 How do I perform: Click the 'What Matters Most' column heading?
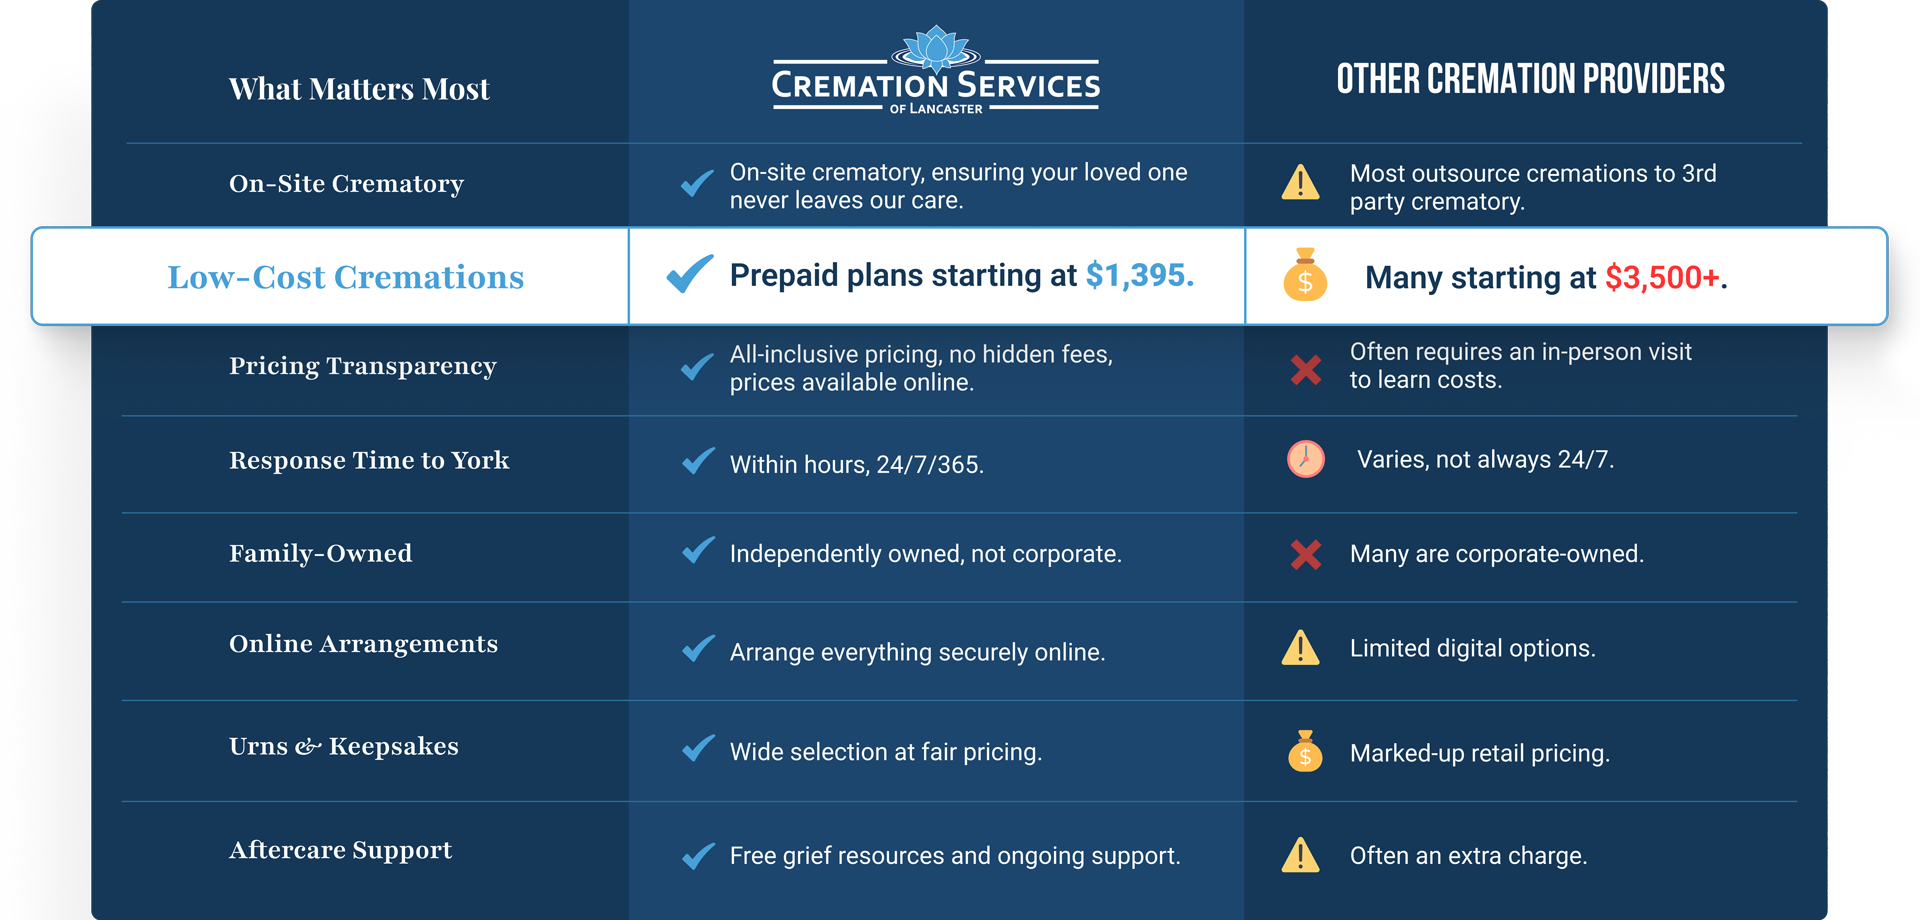click(x=359, y=89)
